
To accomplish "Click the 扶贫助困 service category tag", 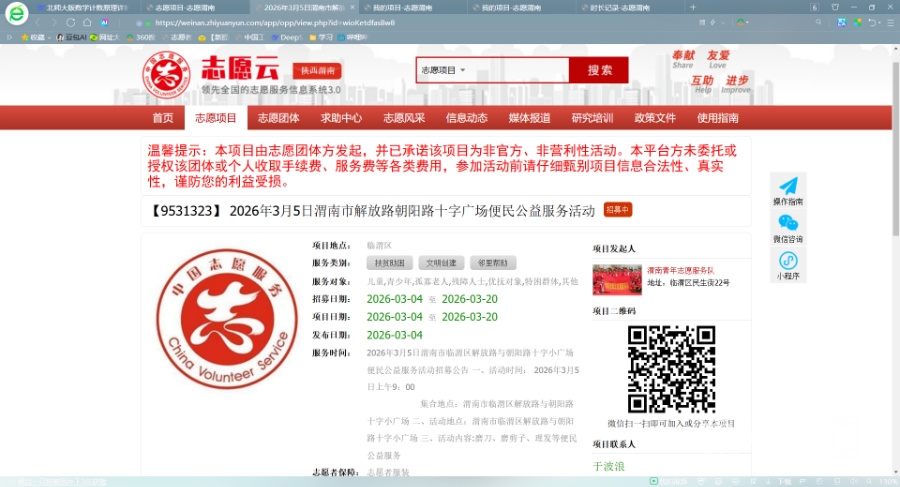I will pyautogui.click(x=389, y=263).
